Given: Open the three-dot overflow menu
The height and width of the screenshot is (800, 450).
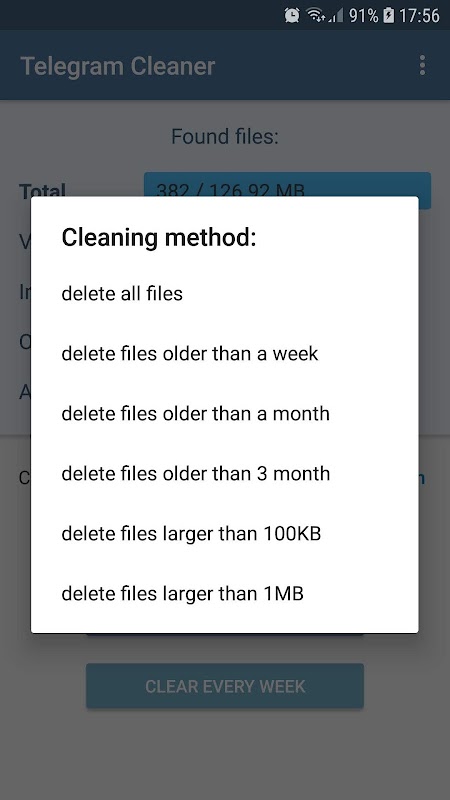Looking at the screenshot, I should pyautogui.click(x=422, y=65).
